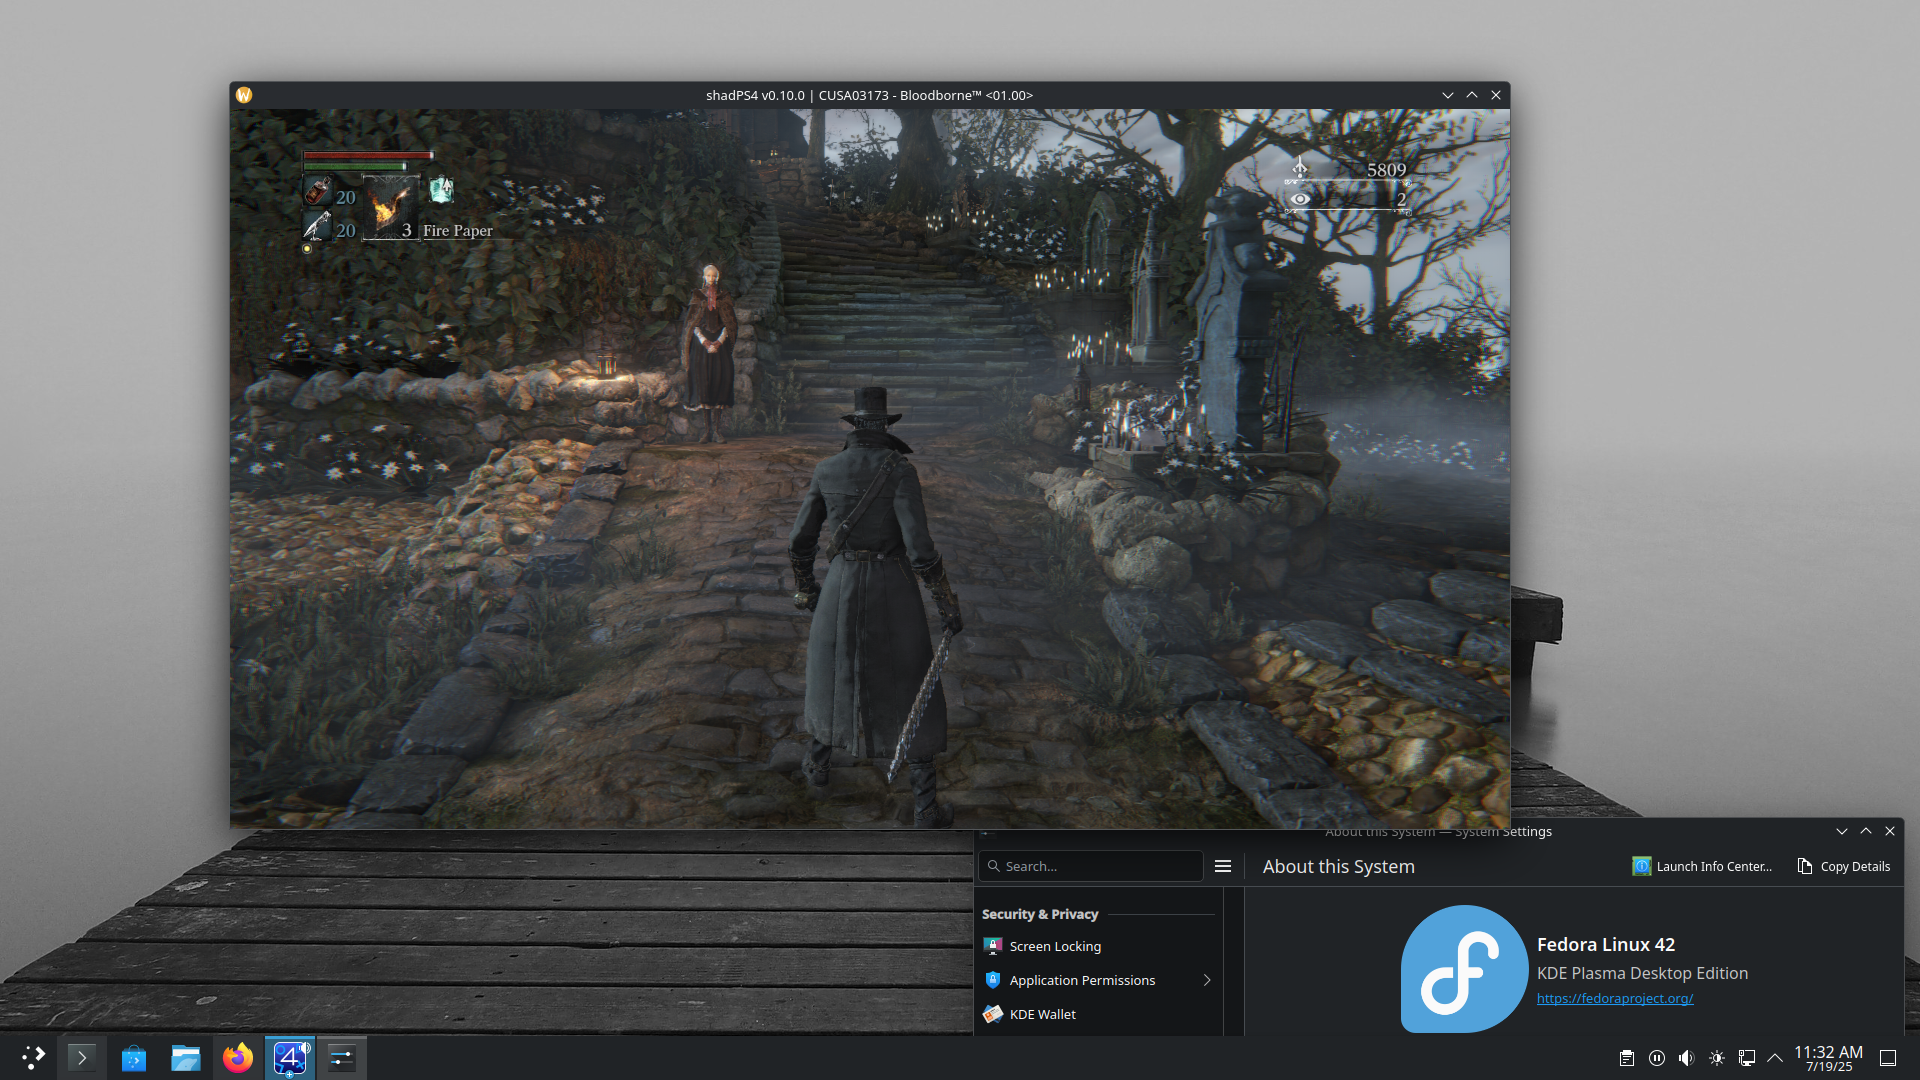Click the Plain Doll character
The height and width of the screenshot is (1080, 1920).
point(711,352)
